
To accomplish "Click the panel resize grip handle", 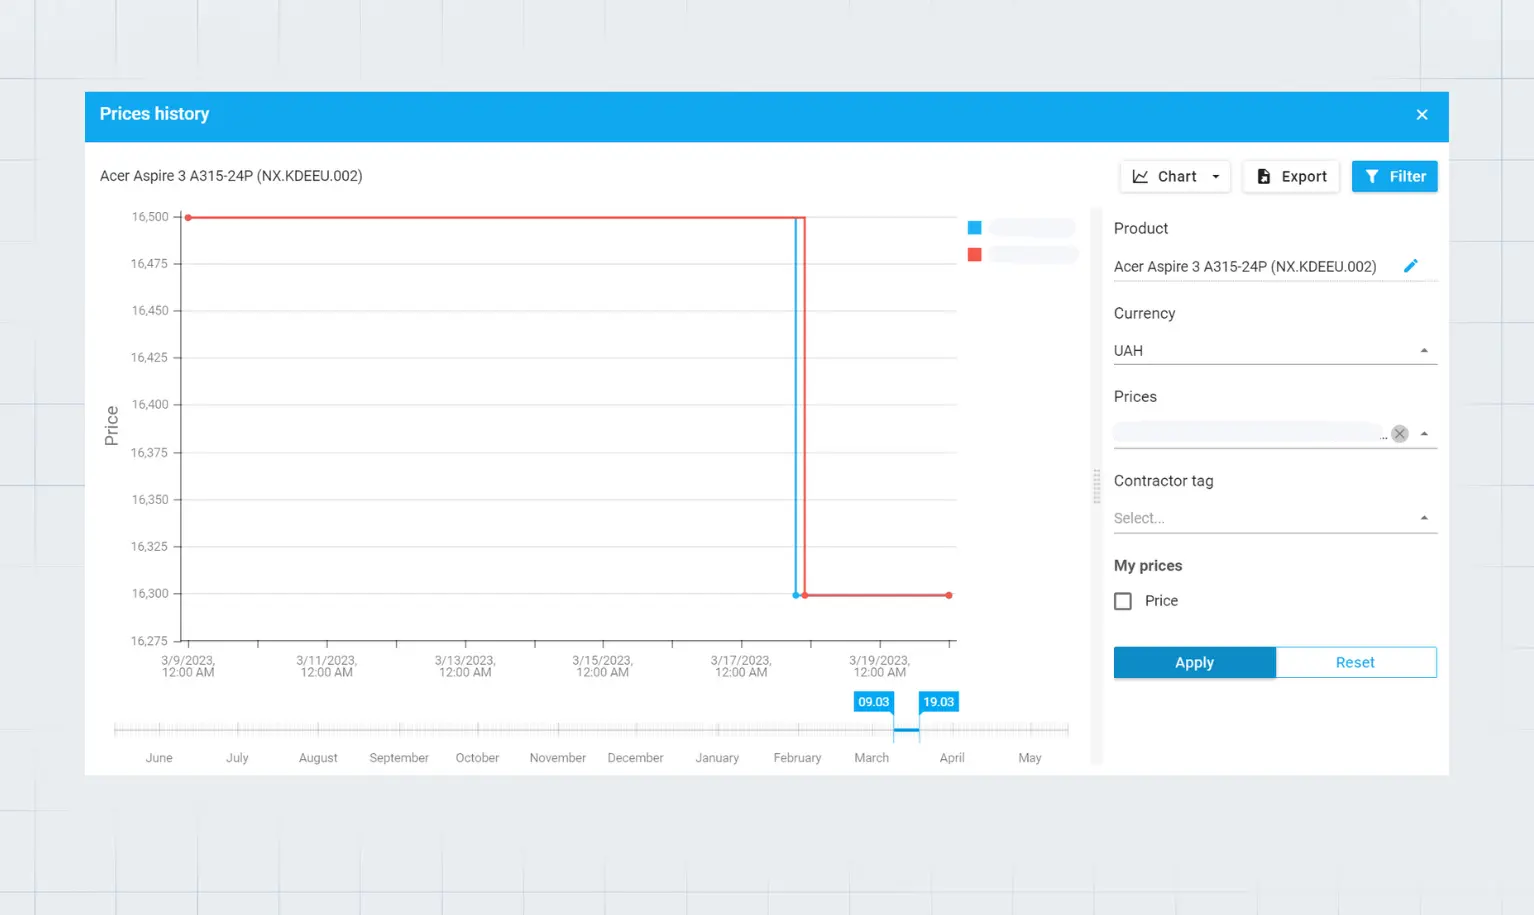I will click(1096, 487).
